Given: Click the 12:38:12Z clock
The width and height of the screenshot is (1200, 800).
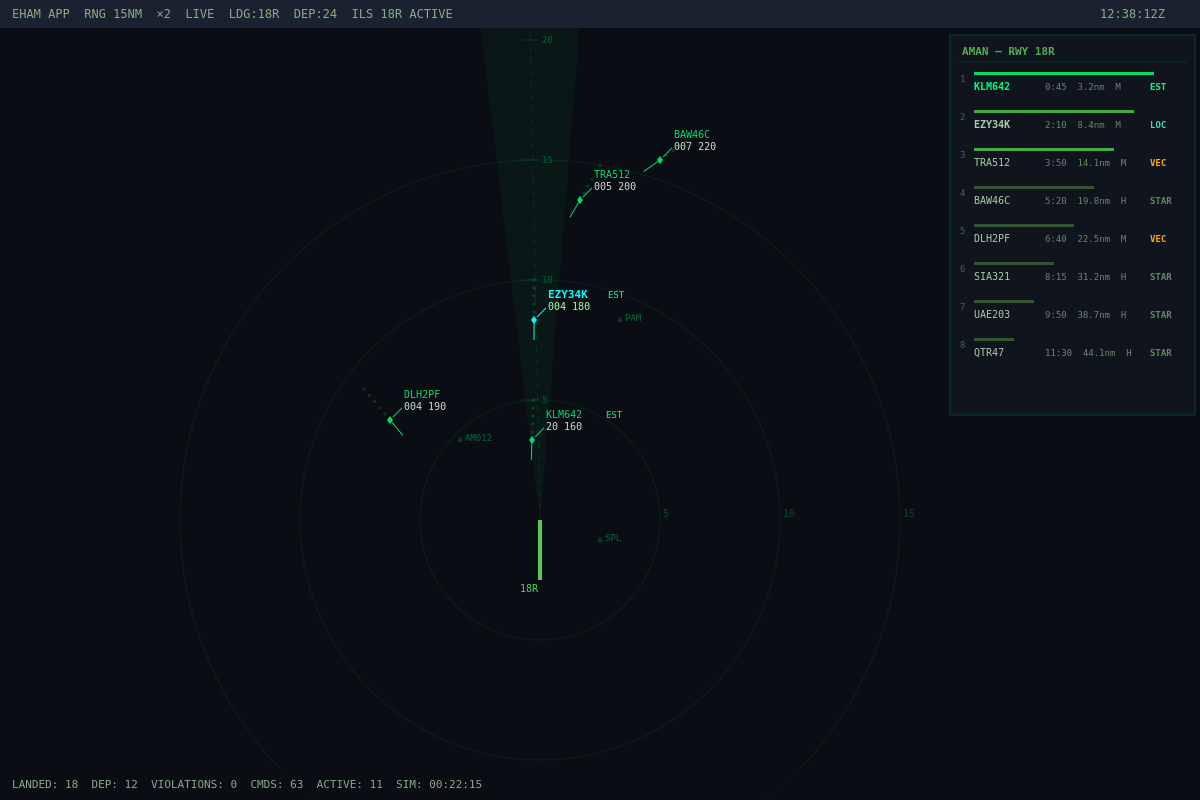Looking at the screenshot, I should click(x=1132, y=14).
